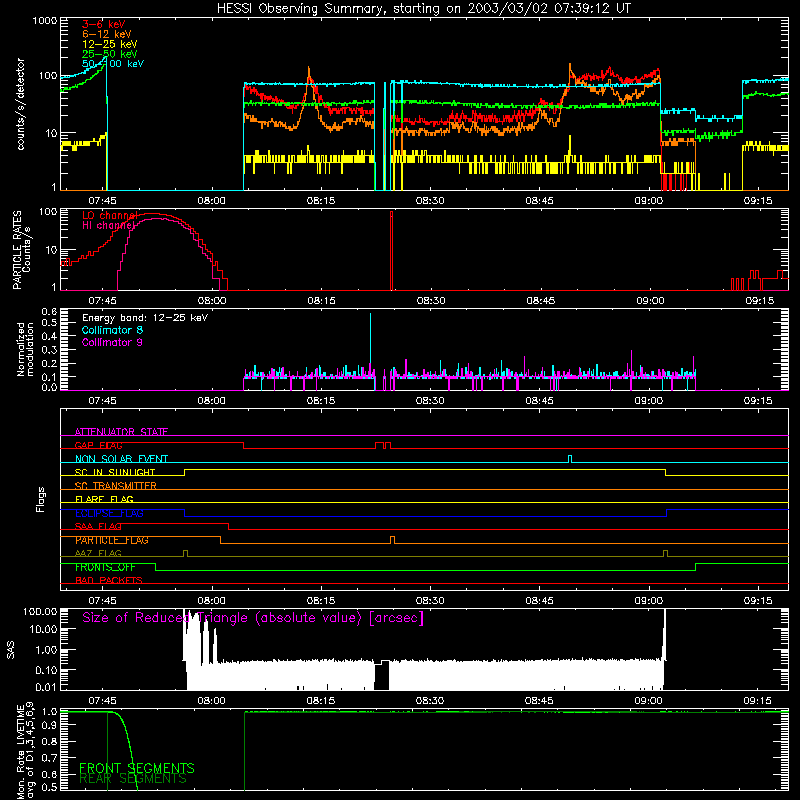The height and width of the screenshot is (800, 800).
Task: Click the SC_IN_SUNLIGHT flag label
Action: pyautogui.click(x=115, y=472)
